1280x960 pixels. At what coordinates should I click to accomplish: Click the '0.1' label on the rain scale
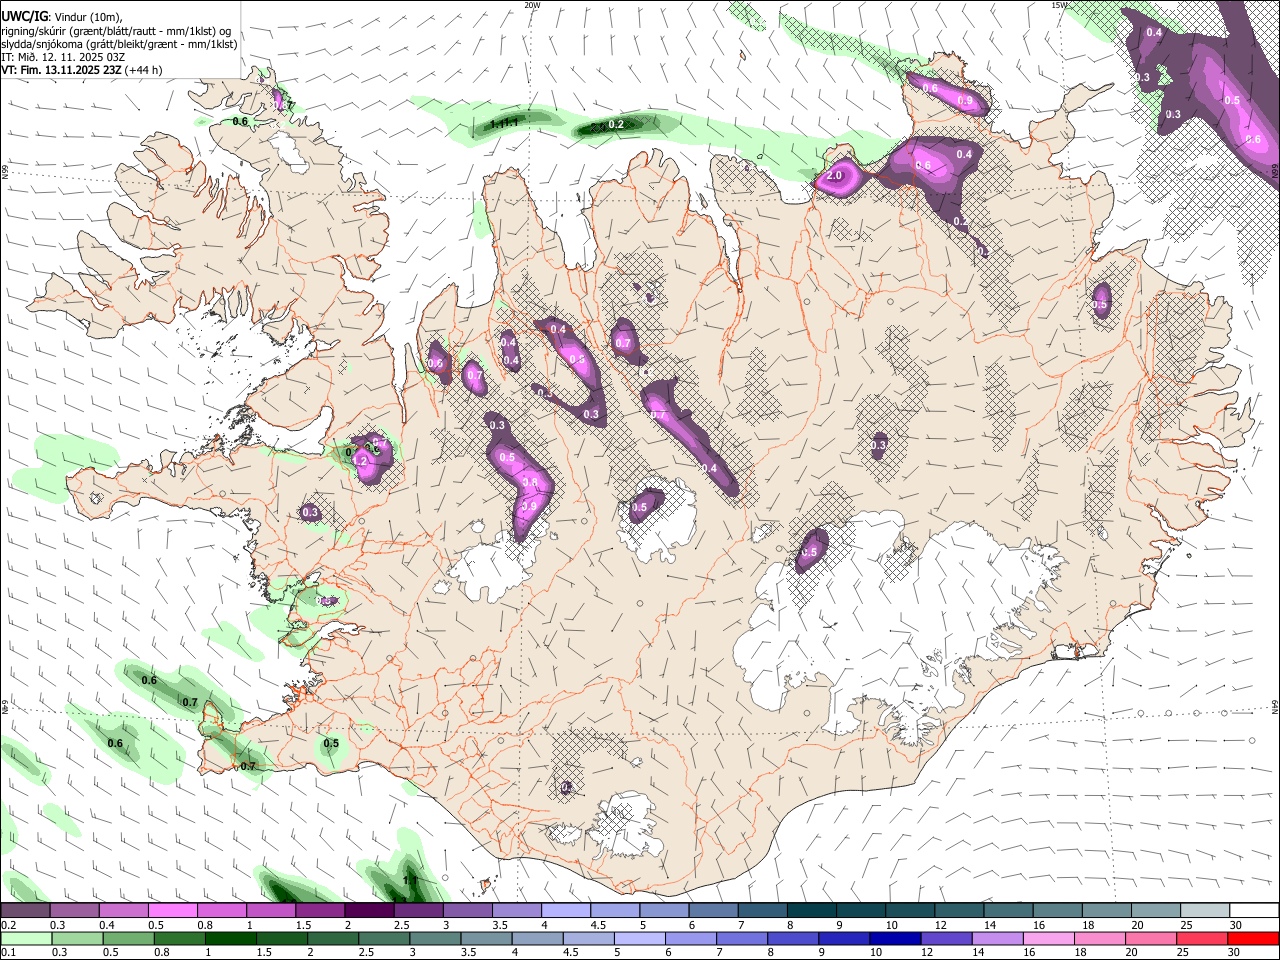coord(8,953)
